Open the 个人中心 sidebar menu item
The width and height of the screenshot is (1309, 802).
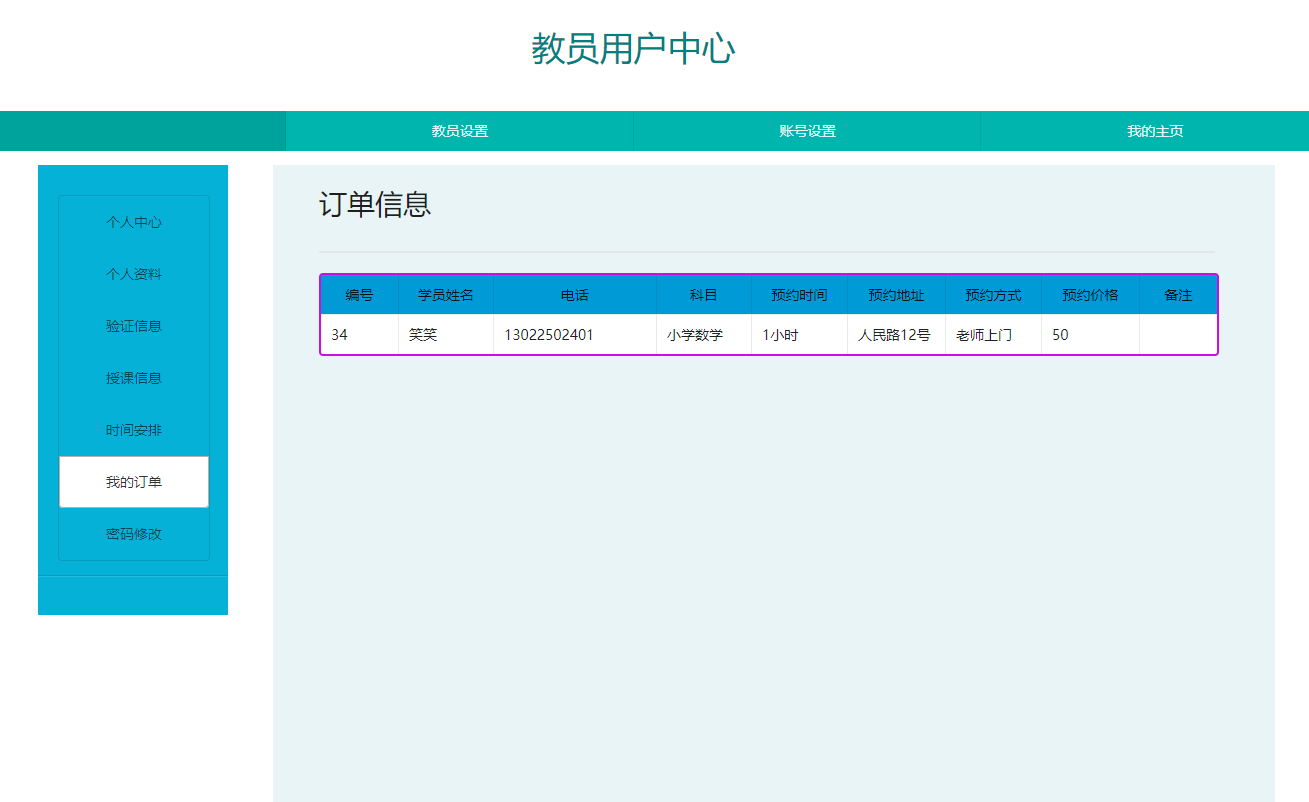coord(132,222)
